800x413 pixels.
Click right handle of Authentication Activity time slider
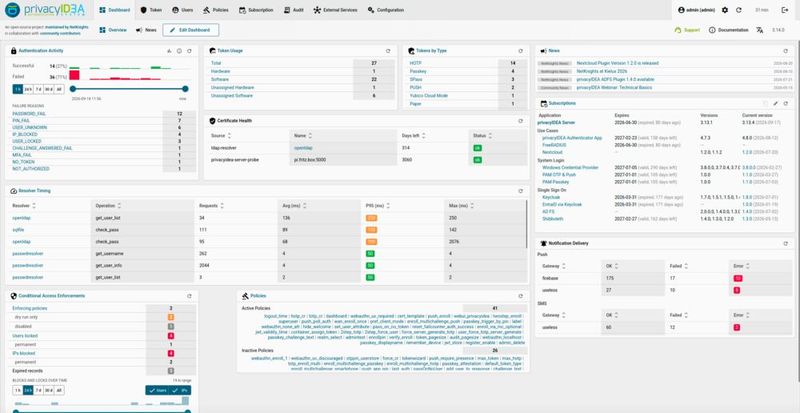[185, 89]
